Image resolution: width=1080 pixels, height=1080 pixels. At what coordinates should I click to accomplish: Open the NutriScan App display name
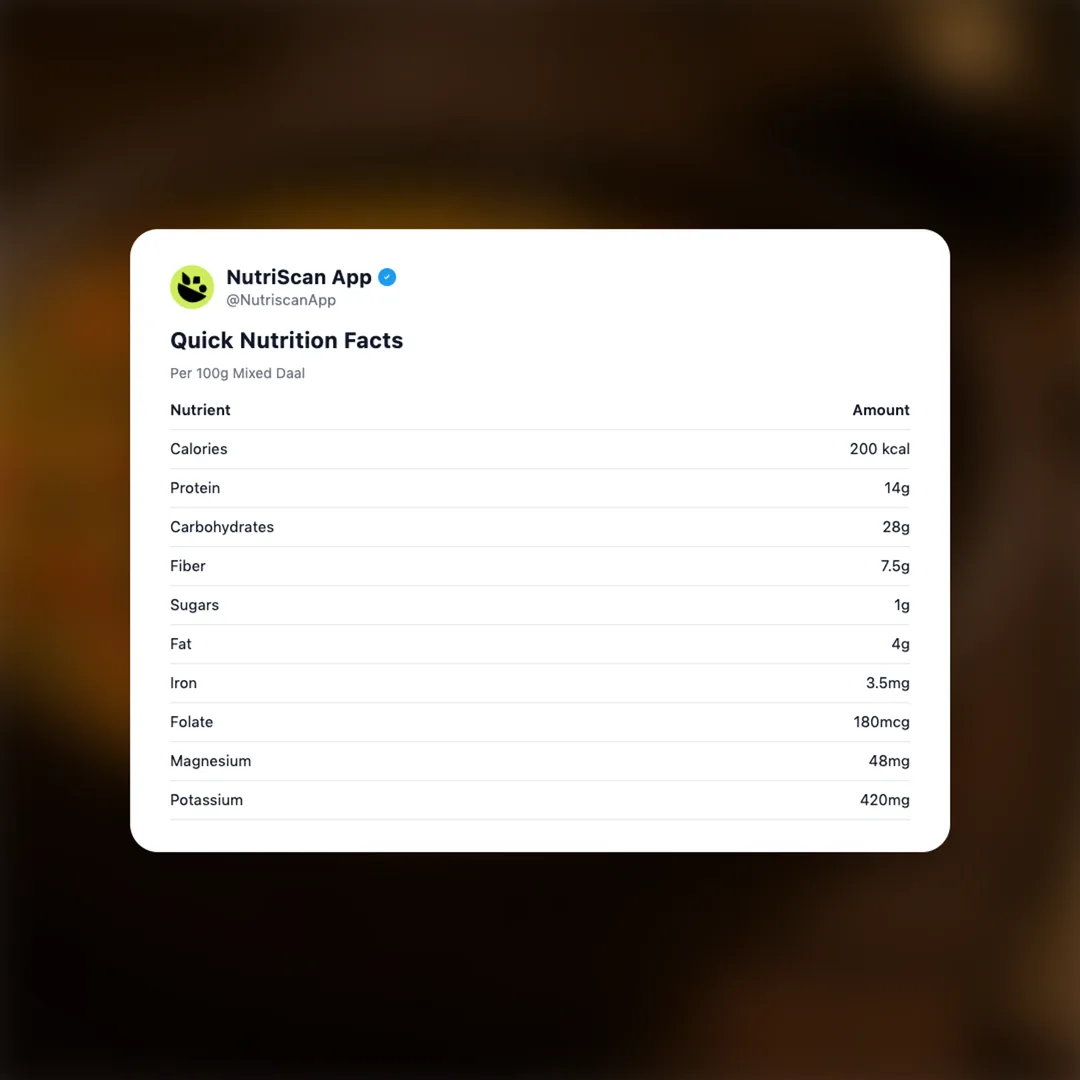(298, 277)
